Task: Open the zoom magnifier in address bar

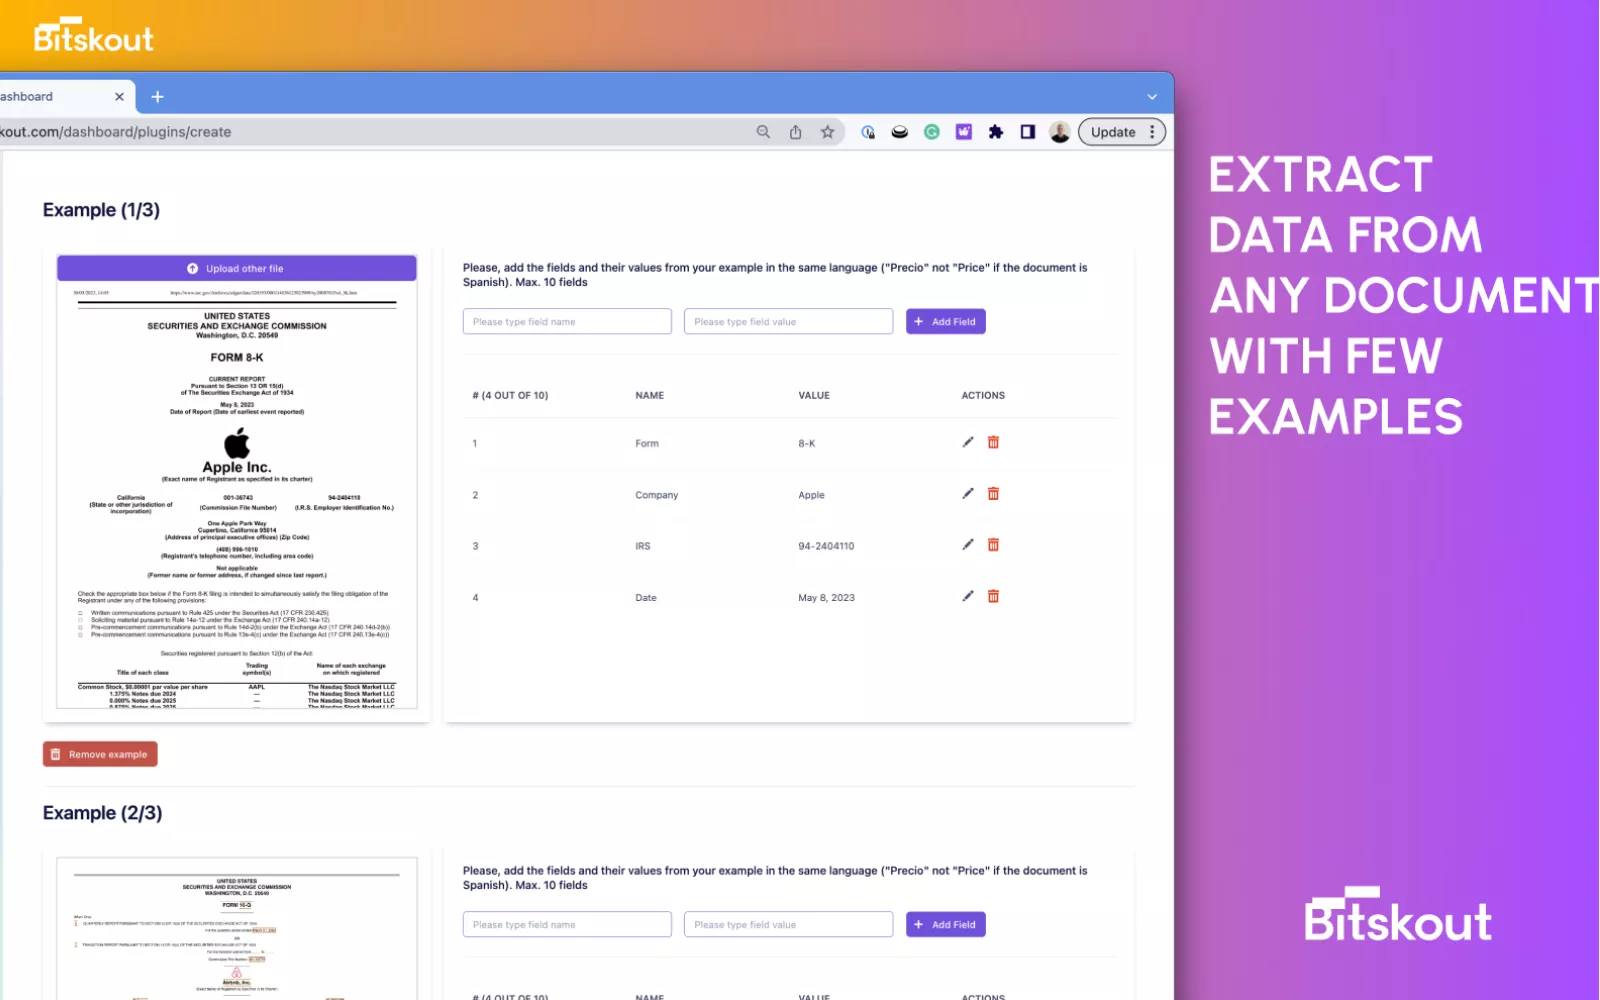Action: tap(763, 132)
